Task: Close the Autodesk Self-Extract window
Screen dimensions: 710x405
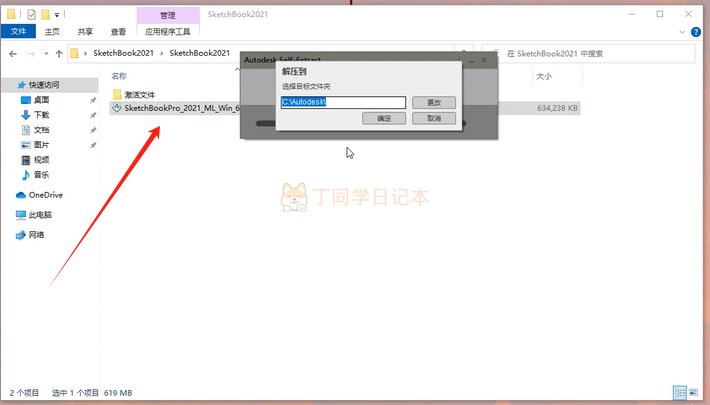Action: coord(484,60)
